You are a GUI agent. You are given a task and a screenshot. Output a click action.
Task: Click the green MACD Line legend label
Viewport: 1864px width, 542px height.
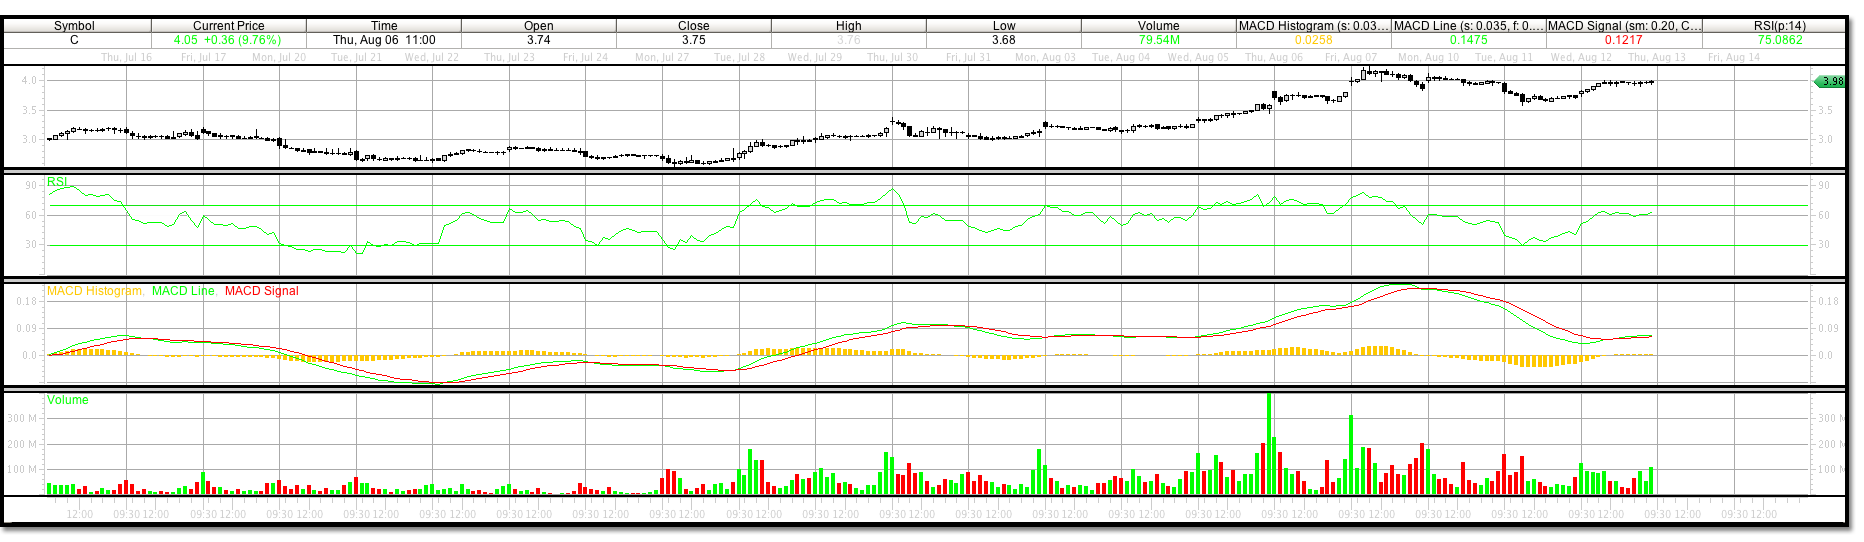(183, 291)
